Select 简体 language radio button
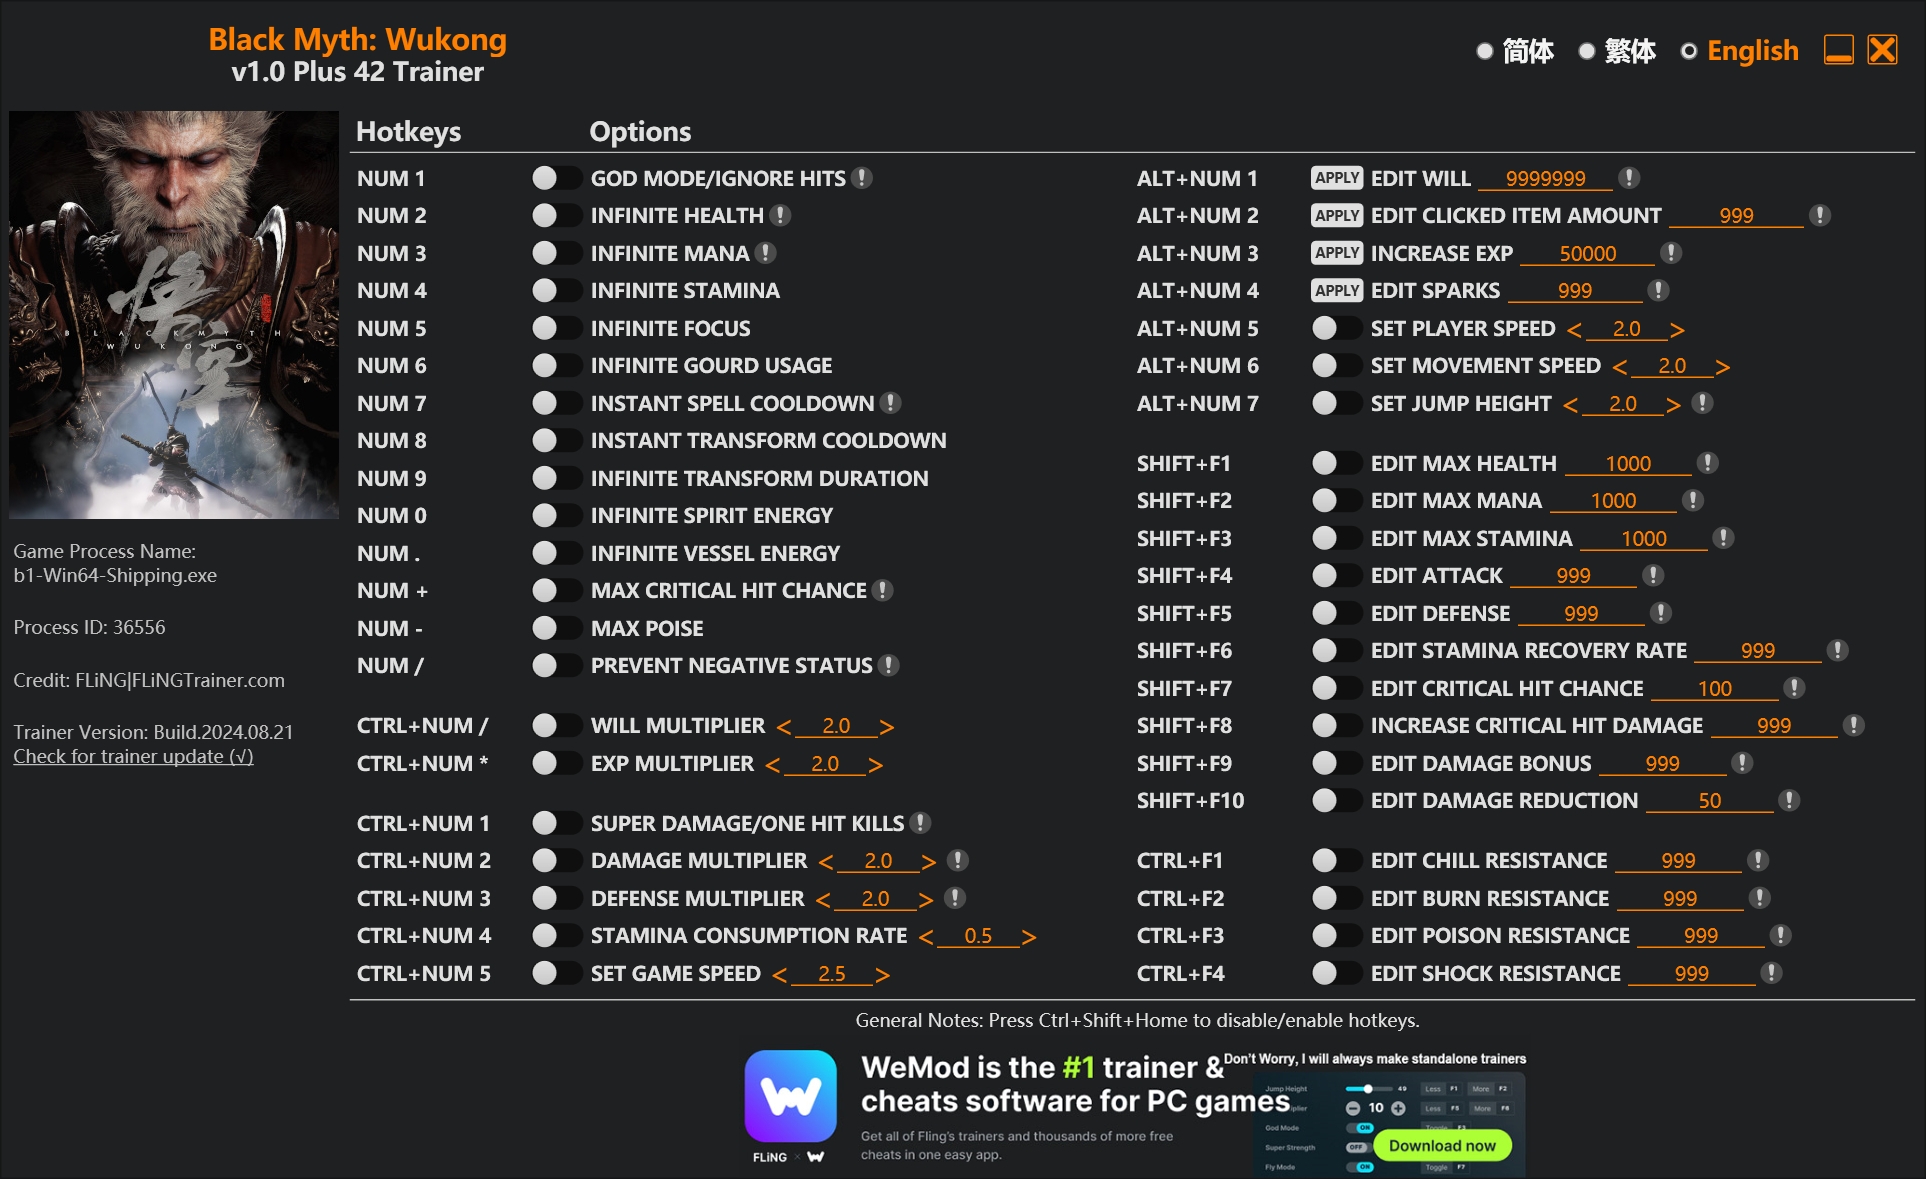Image resolution: width=1926 pixels, height=1179 pixels. tap(1484, 52)
